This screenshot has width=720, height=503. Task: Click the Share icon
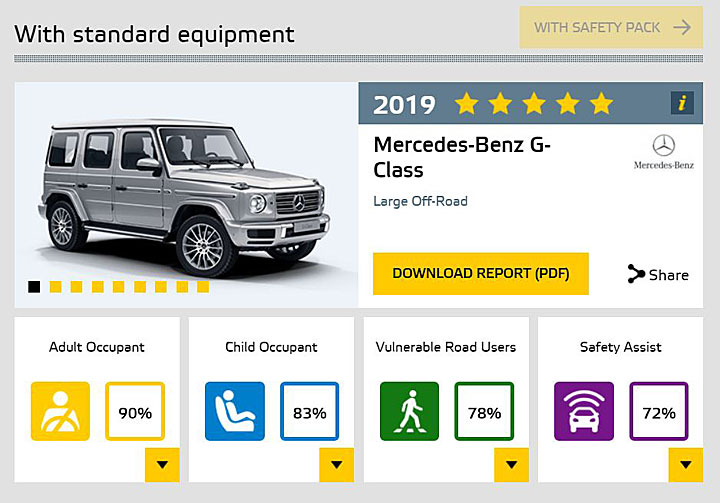[636, 274]
